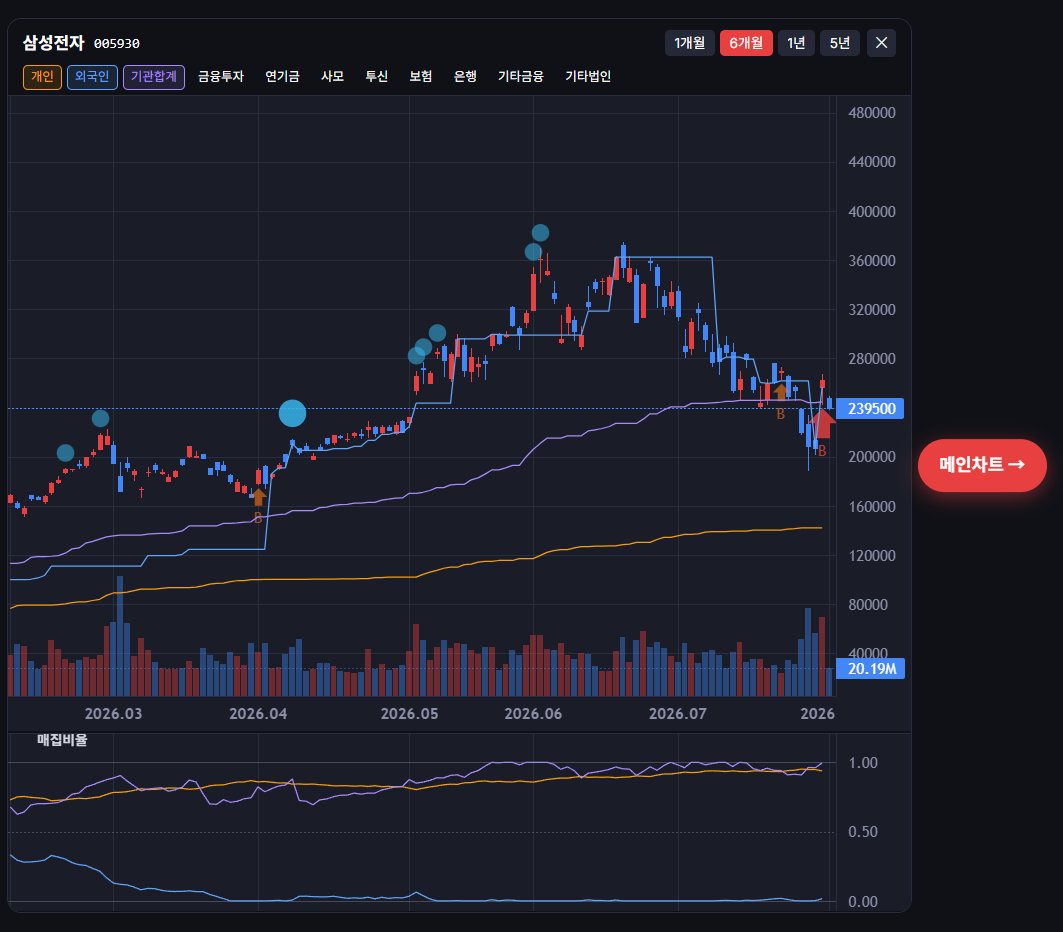Enable the 금융투자 investor filter
1063x932 pixels.
tap(220, 77)
